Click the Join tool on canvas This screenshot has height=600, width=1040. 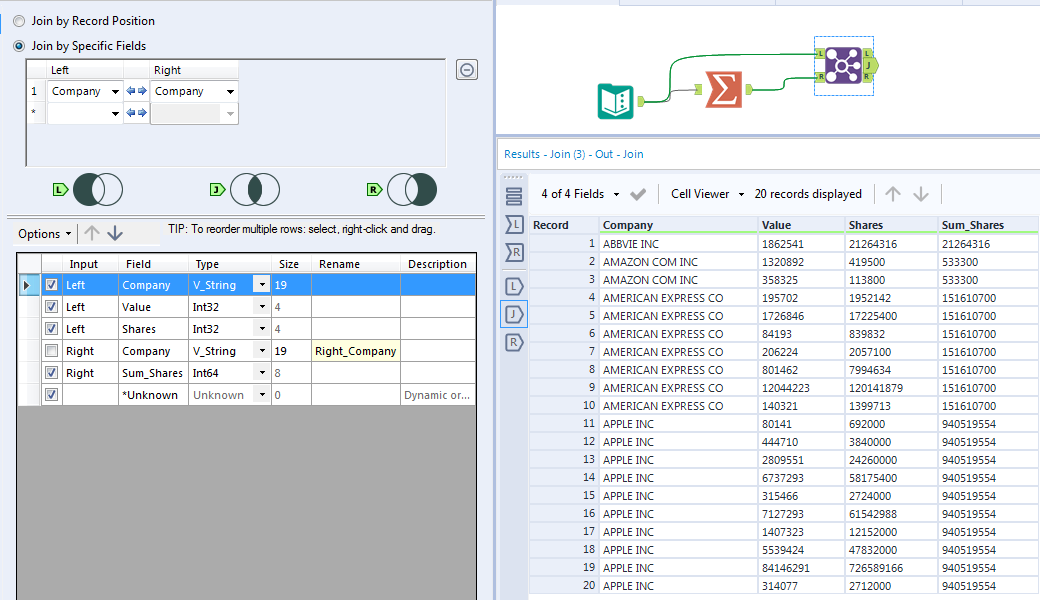(x=844, y=67)
